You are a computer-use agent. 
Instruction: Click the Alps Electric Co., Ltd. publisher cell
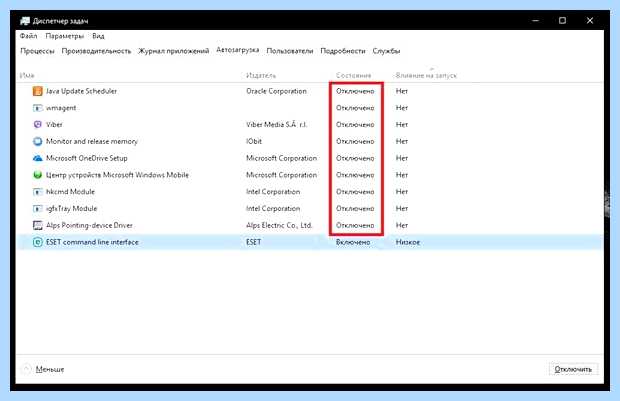pos(279,225)
